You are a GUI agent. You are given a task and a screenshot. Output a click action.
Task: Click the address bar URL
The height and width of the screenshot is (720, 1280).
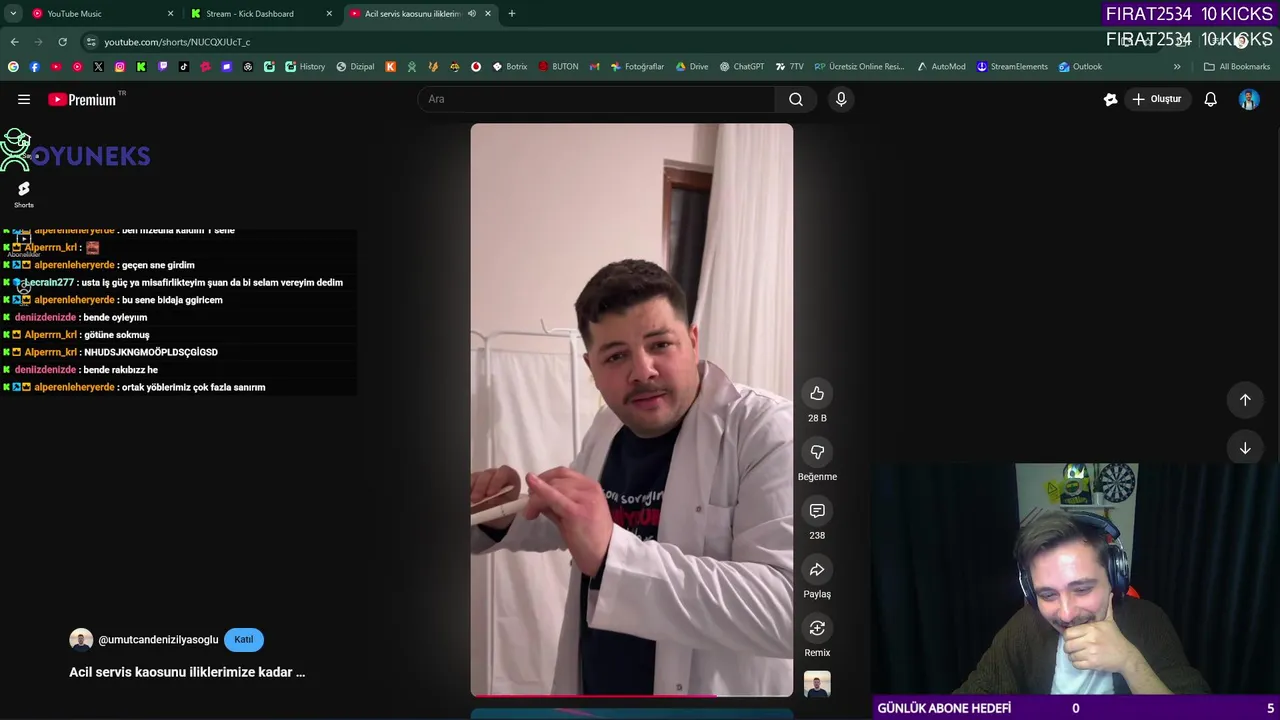pyautogui.click(x=177, y=42)
